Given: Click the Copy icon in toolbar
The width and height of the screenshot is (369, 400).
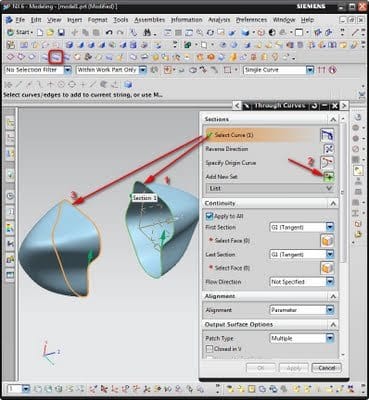Looking at the screenshot, I should pyautogui.click(x=85, y=32).
